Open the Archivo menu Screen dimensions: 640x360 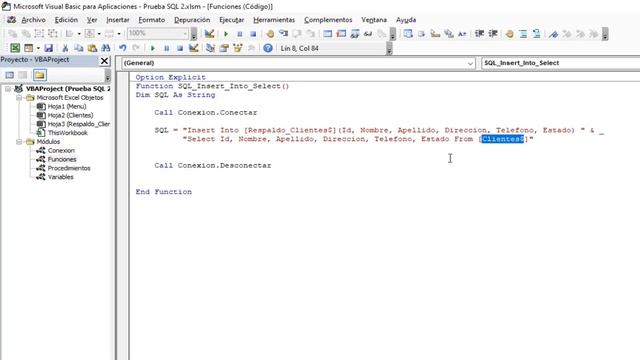coord(33,20)
